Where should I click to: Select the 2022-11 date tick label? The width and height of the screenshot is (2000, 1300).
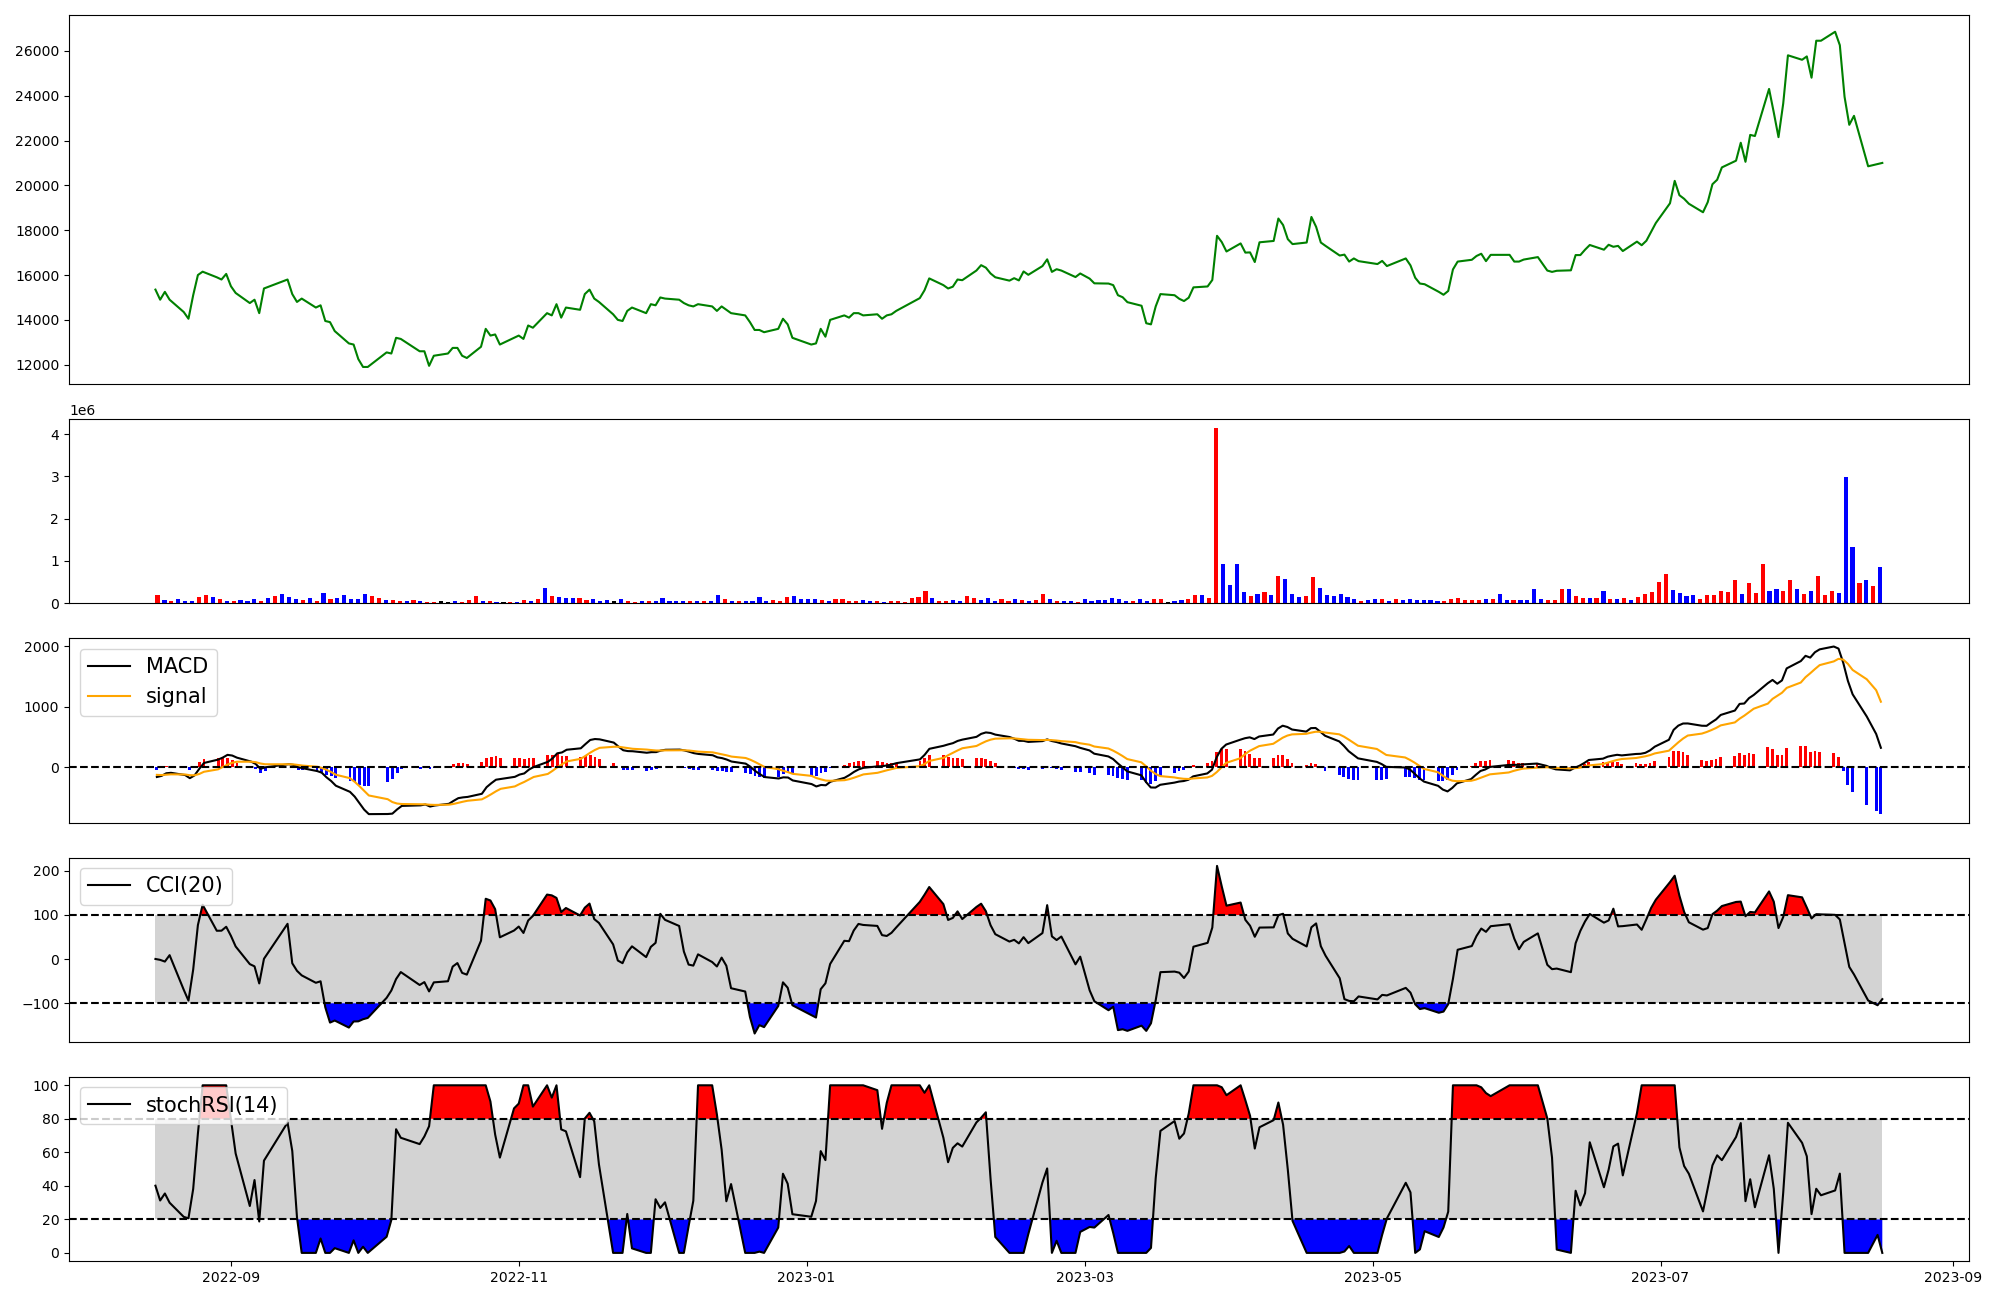(x=519, y=1277)
